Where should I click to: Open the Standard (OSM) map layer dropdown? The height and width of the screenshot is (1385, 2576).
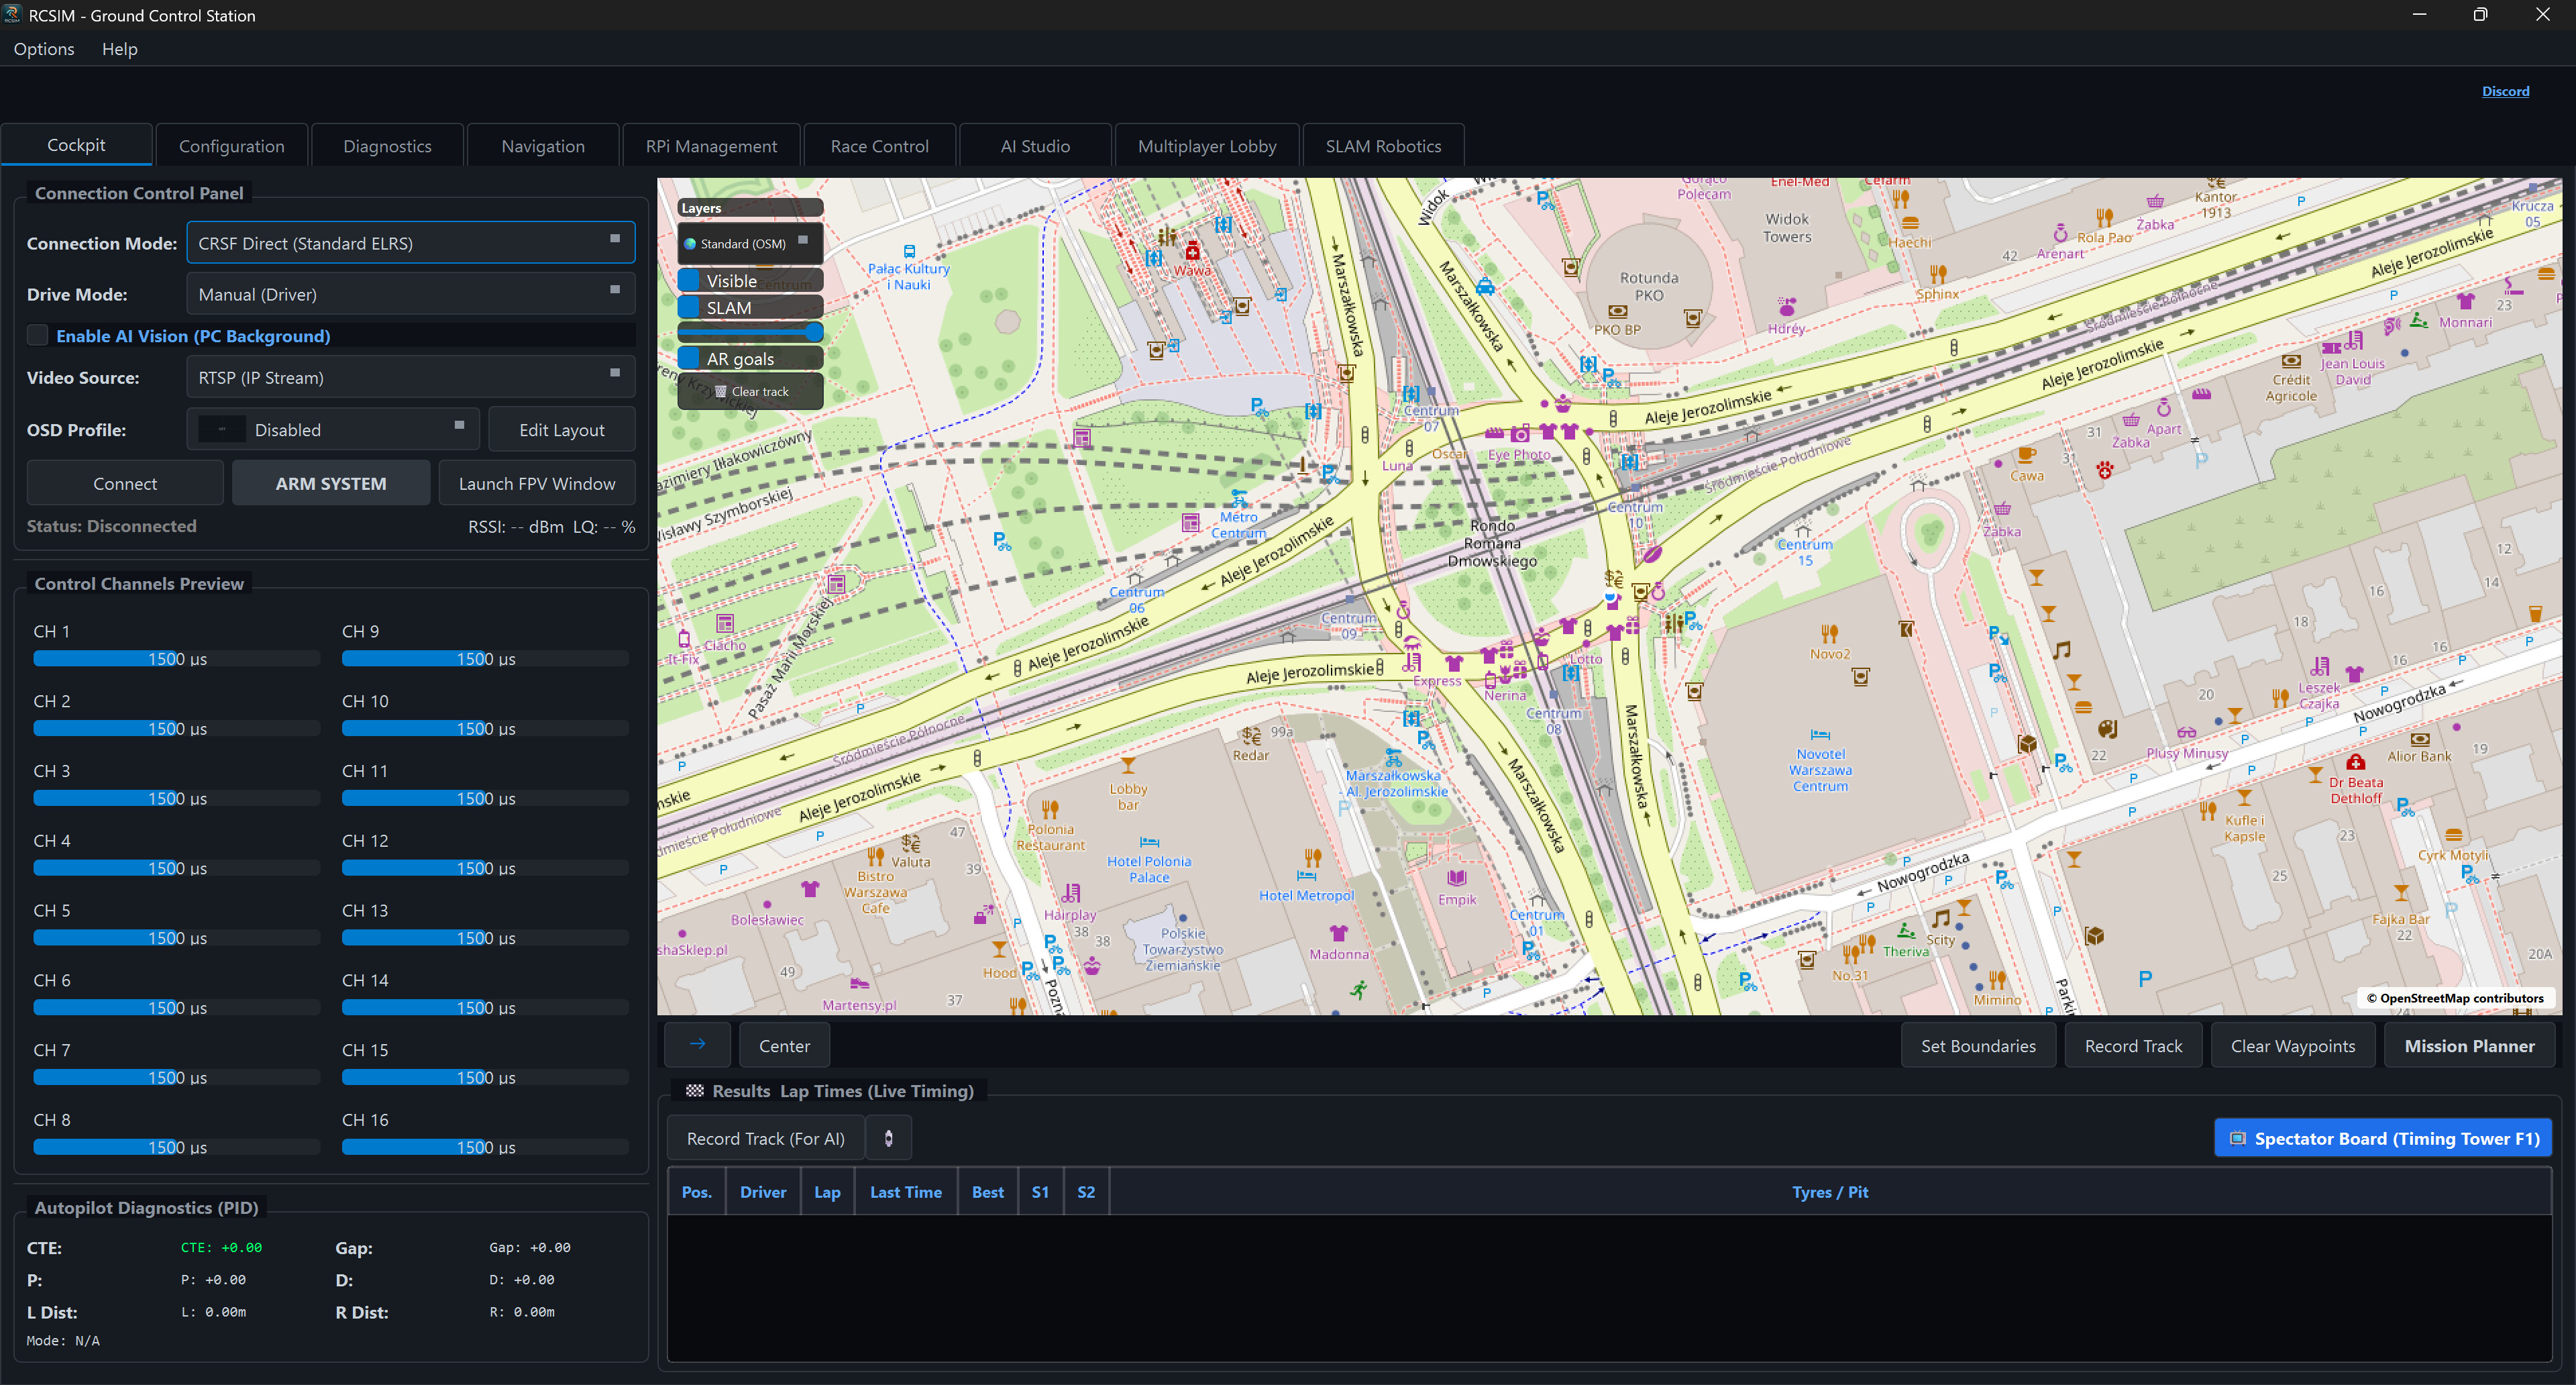coord(750,243)
